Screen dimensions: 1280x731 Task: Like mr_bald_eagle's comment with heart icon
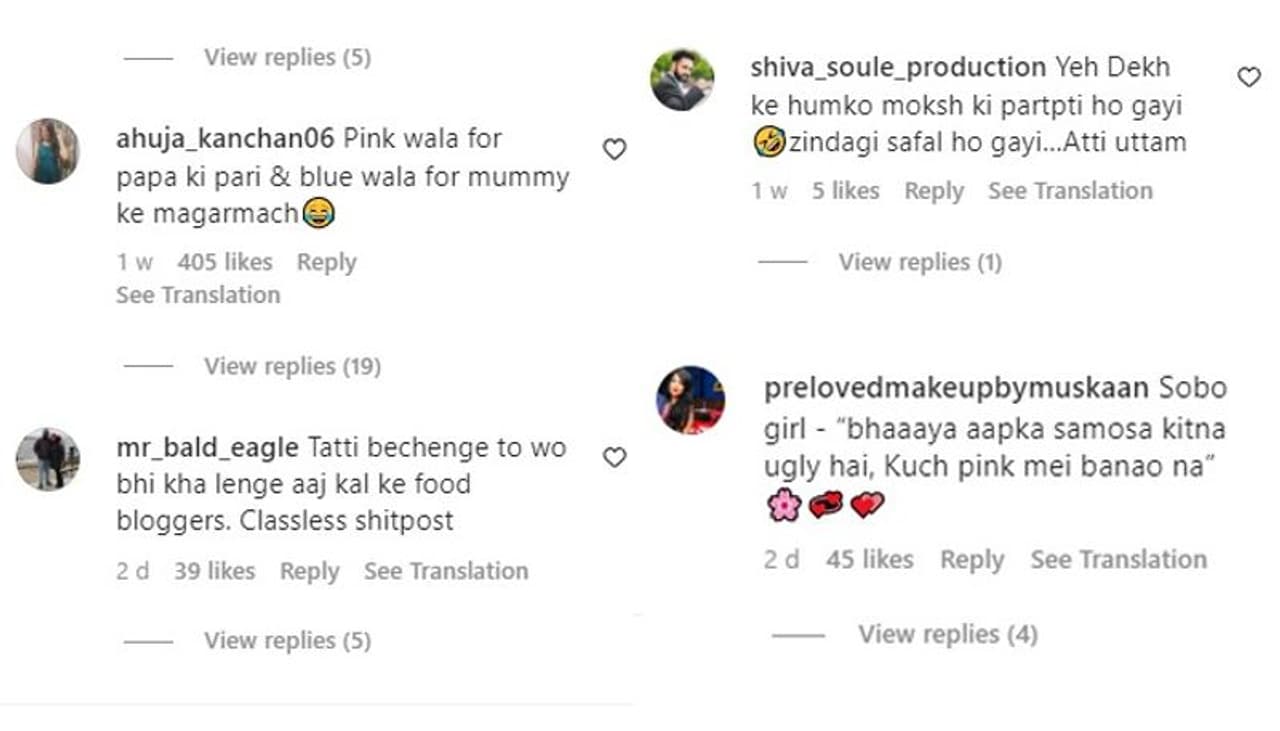(614, 458)
